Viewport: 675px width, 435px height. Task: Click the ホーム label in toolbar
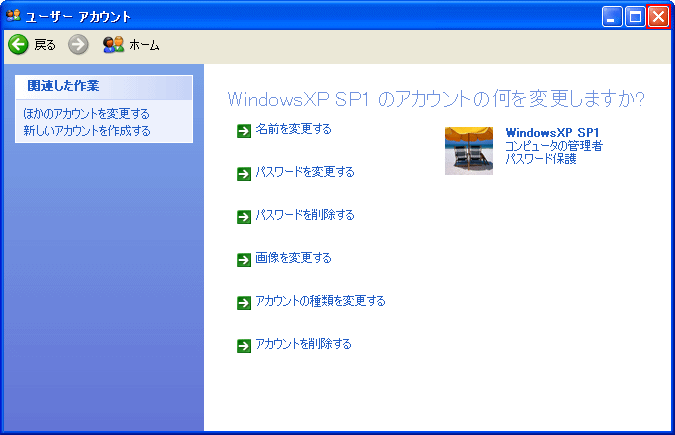(x=144, y=44)
